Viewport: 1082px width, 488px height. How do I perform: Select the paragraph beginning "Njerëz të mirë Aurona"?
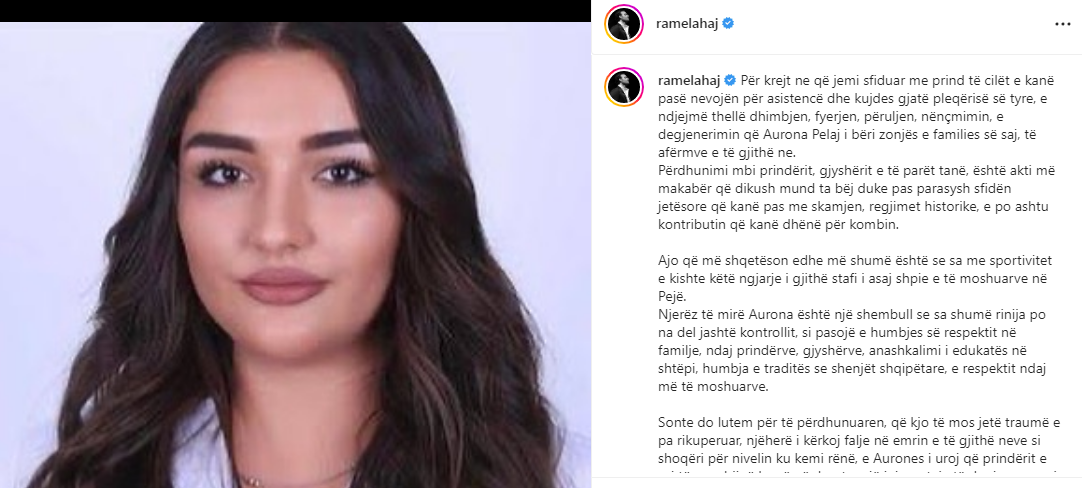858,350
